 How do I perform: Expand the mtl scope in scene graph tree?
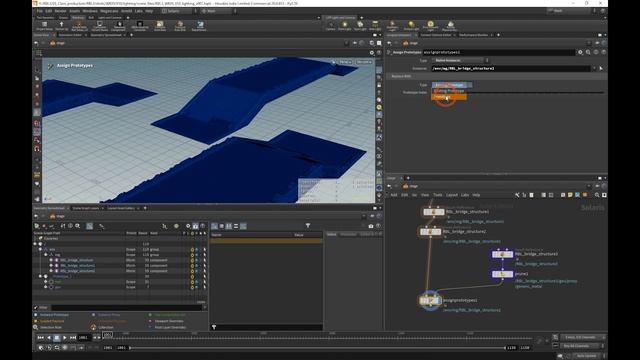coord(46,282)
